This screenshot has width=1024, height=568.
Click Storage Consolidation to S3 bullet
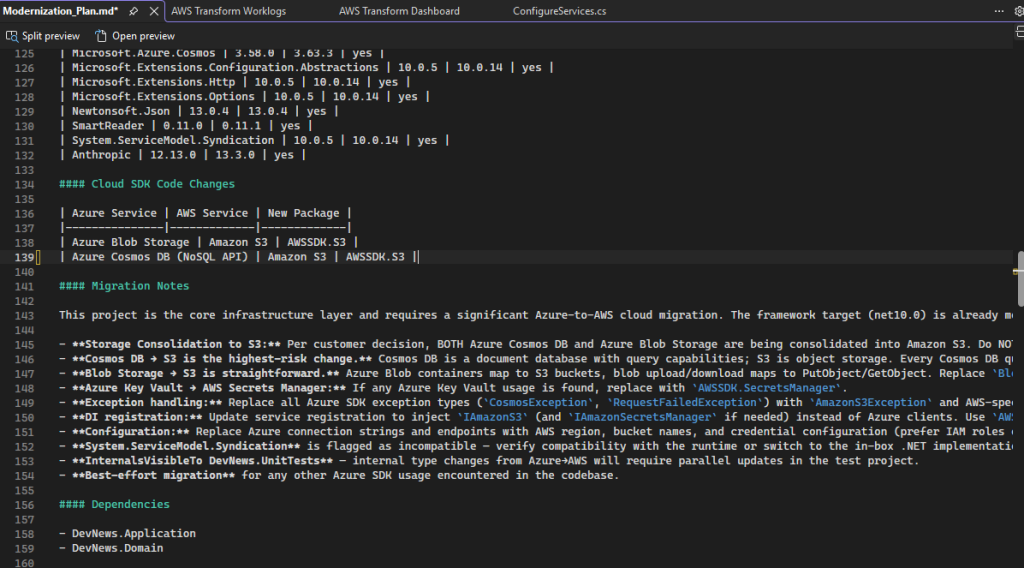point(536,344)
